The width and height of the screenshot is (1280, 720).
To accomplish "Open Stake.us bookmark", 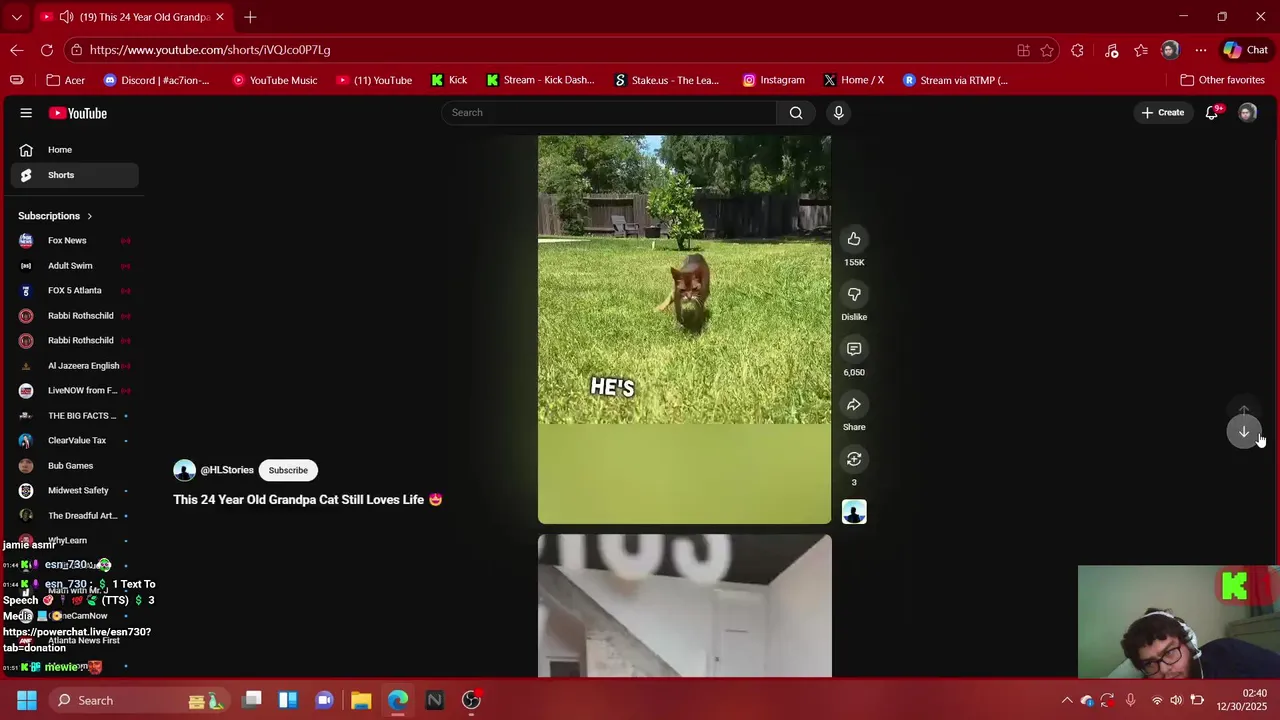I will [x=667, y=80].
